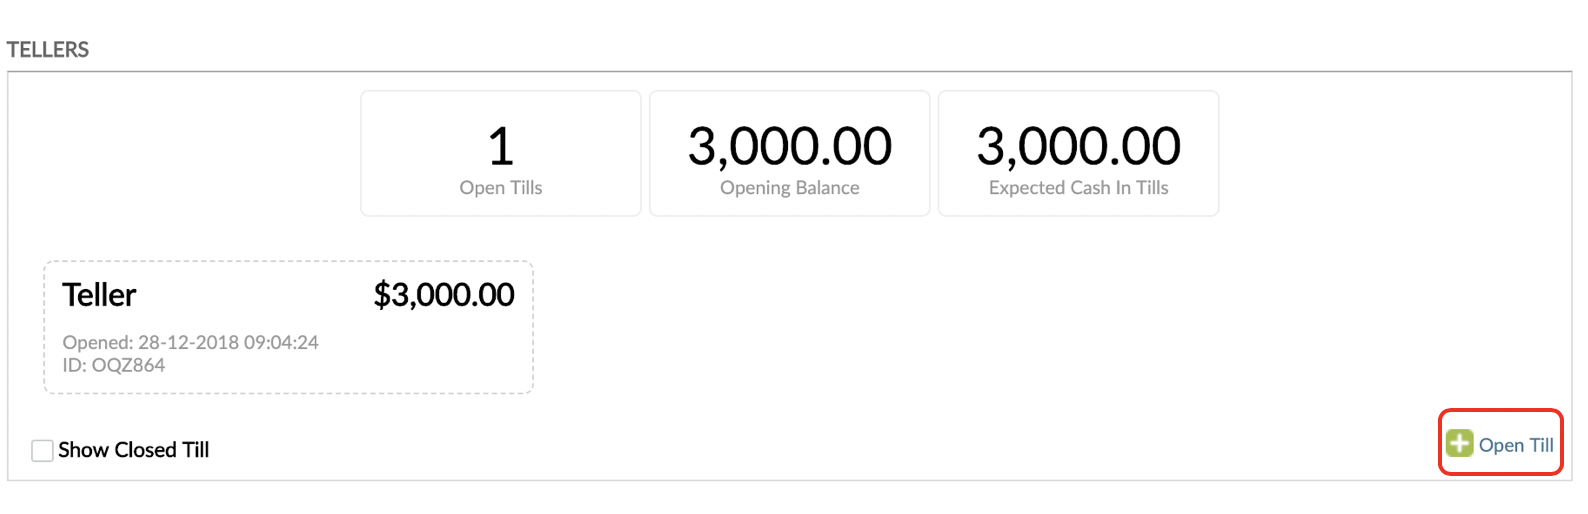Click the Expected Cash In Tills caption
This screenshot has height=514, width=1588.
click(x=1078, y=188)
